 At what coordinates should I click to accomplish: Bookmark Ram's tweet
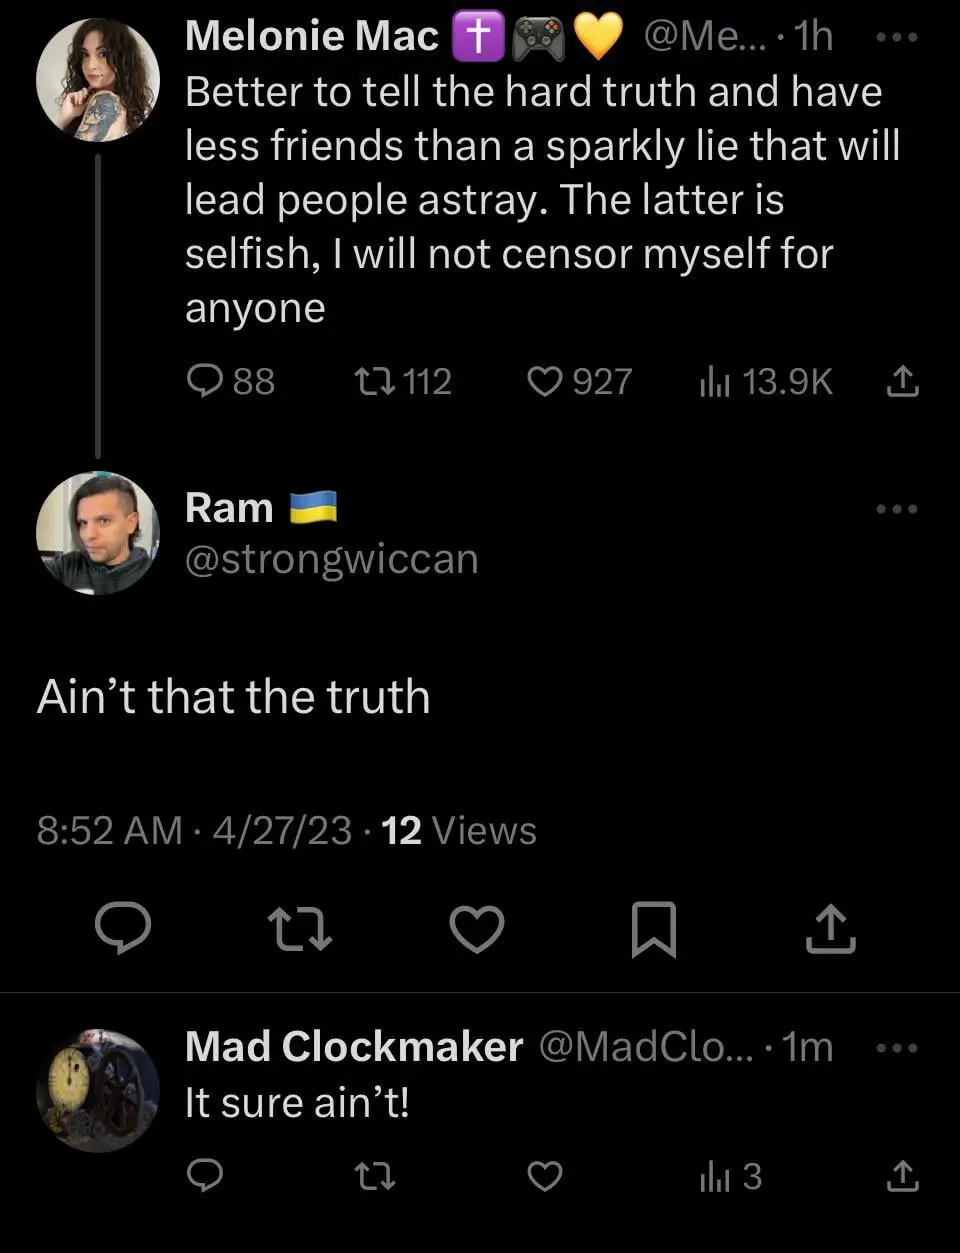click(x=654, y=928)
